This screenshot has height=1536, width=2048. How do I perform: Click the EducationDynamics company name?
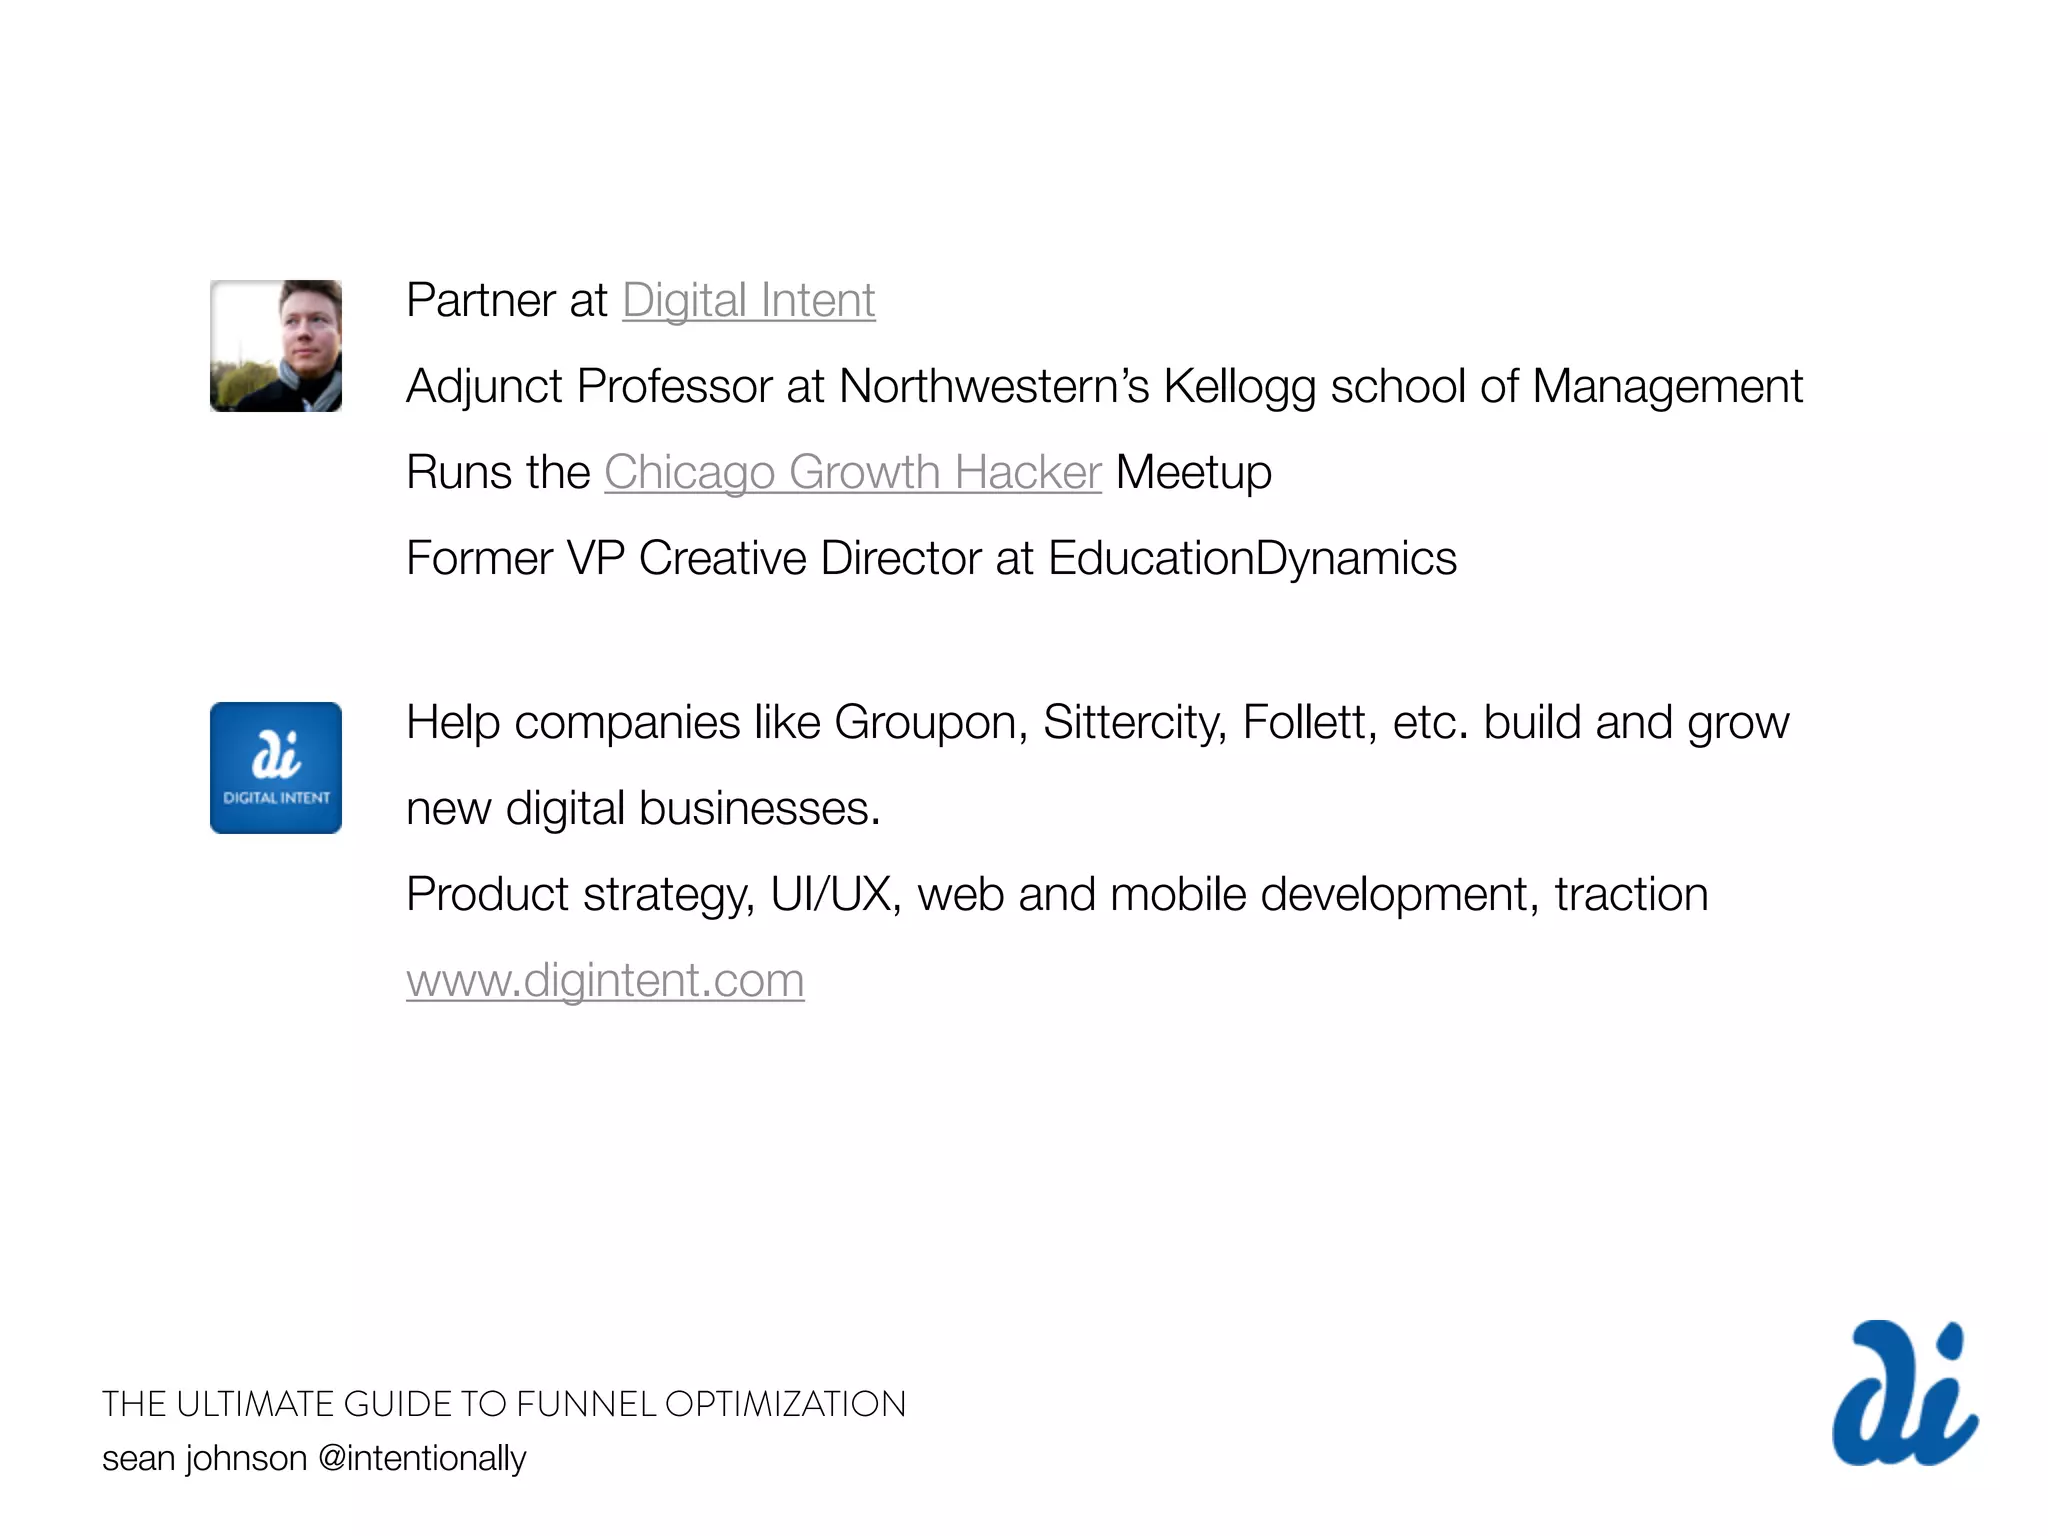coord(1252,558)
